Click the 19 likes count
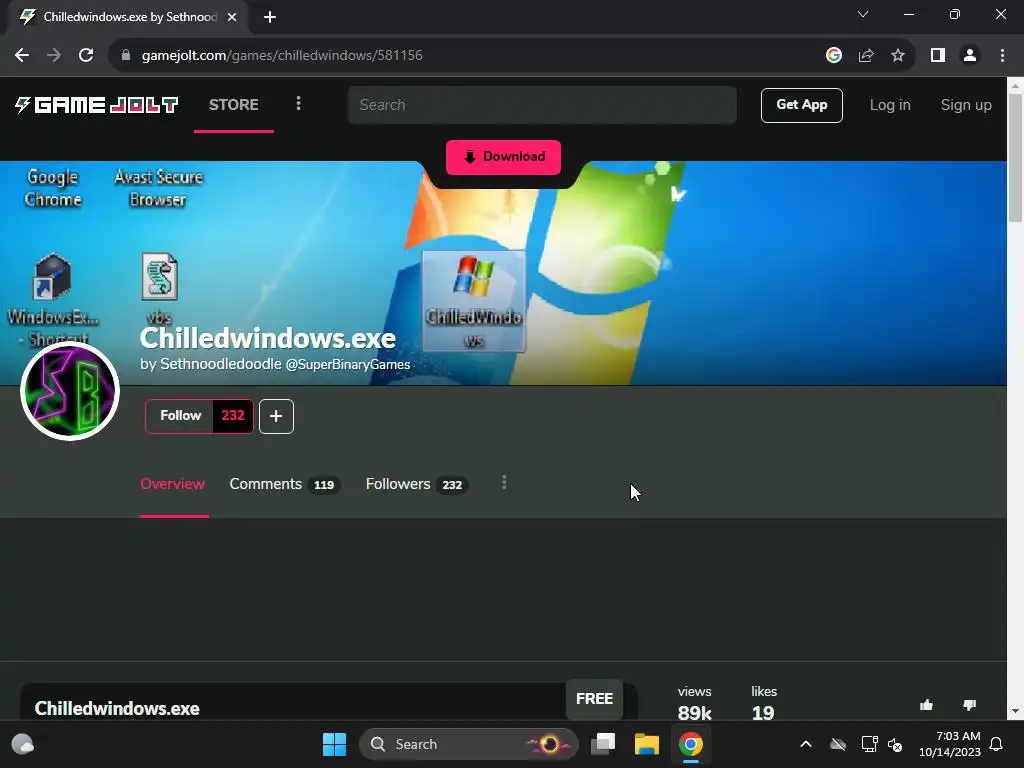This screenshot has height=768, width=1024. [763, 712]
